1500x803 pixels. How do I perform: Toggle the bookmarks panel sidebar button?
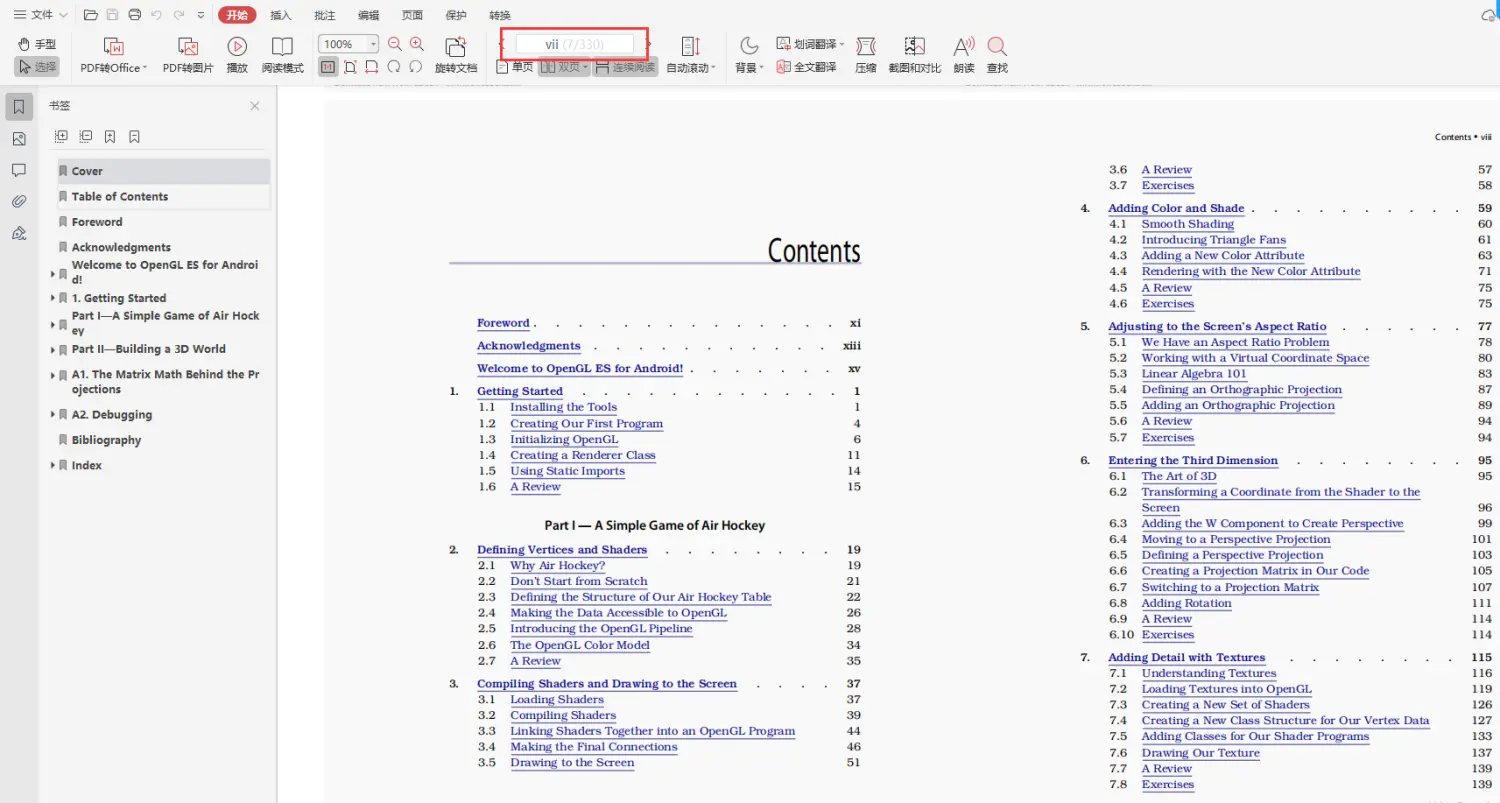point(18,107)
